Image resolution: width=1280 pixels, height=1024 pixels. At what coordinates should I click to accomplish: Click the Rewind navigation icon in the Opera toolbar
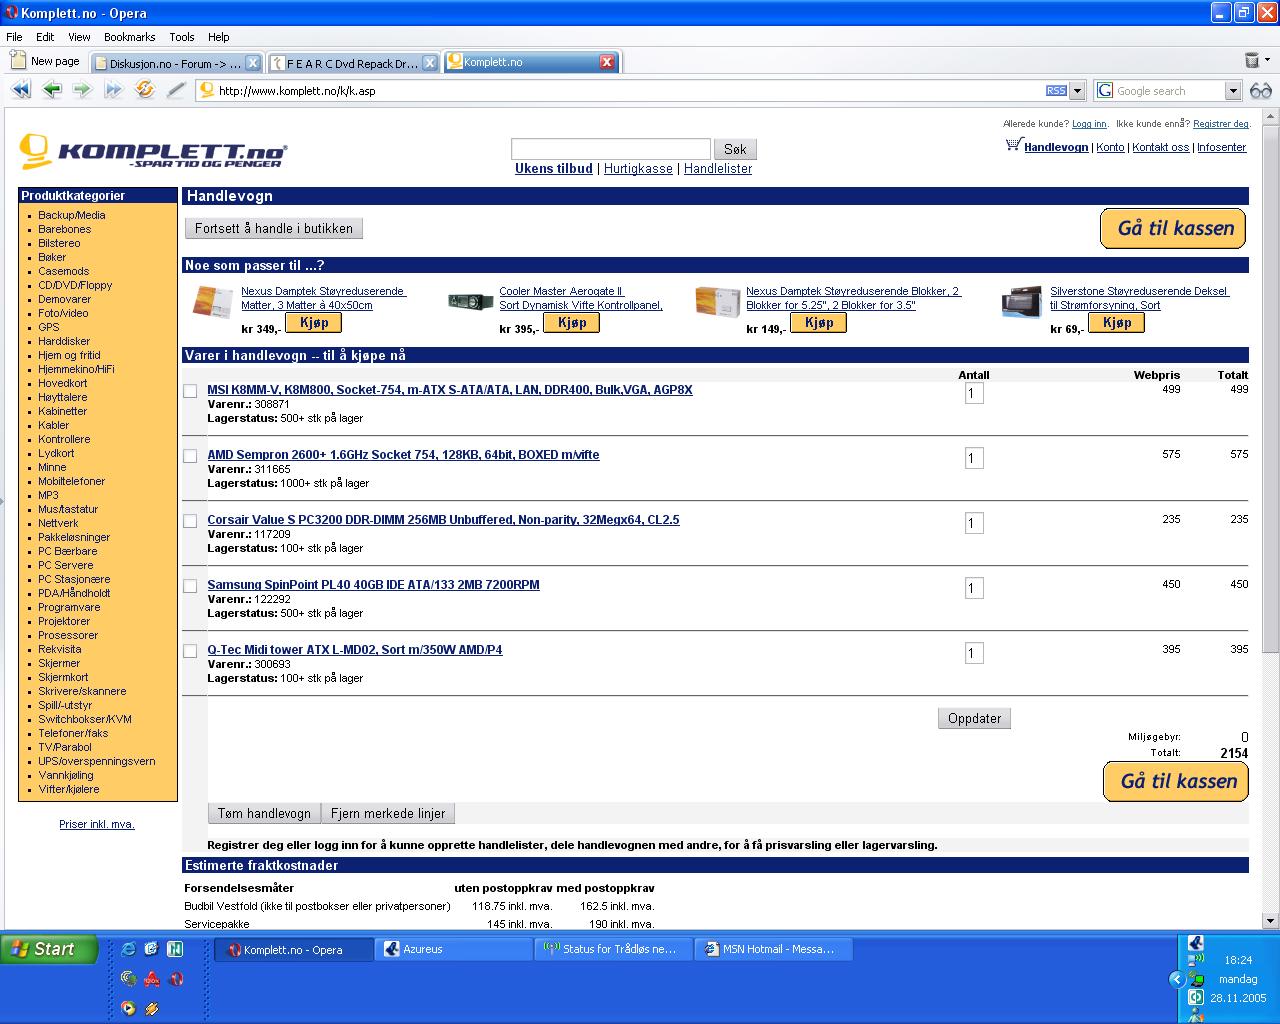point(21,90)
